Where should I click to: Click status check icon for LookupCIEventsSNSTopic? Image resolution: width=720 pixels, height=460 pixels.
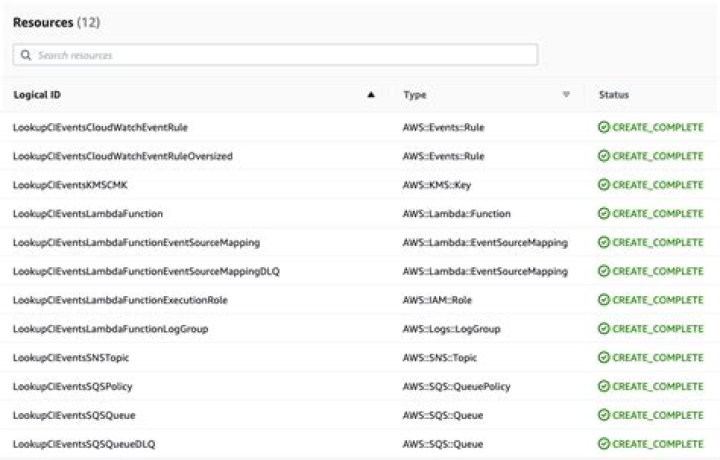click(x=603, y=358)
